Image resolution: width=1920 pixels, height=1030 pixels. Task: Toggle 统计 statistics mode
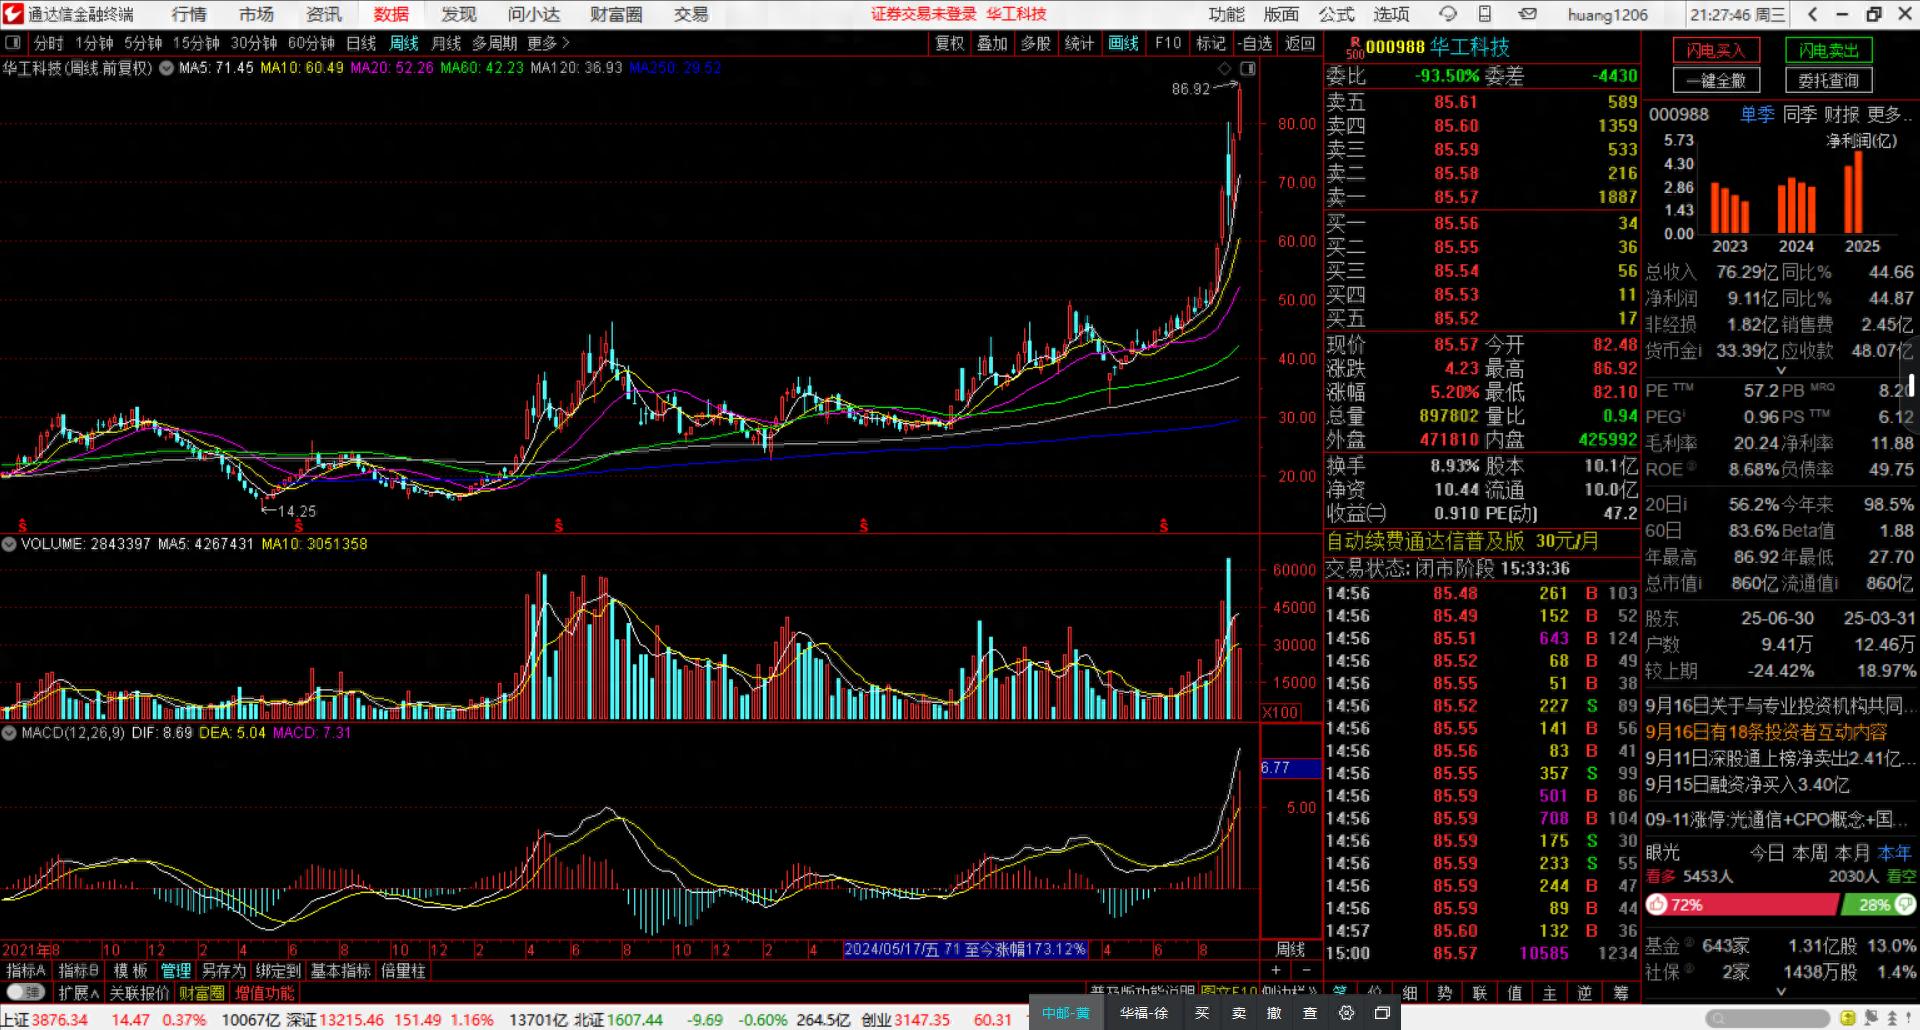coord(1080,43)
